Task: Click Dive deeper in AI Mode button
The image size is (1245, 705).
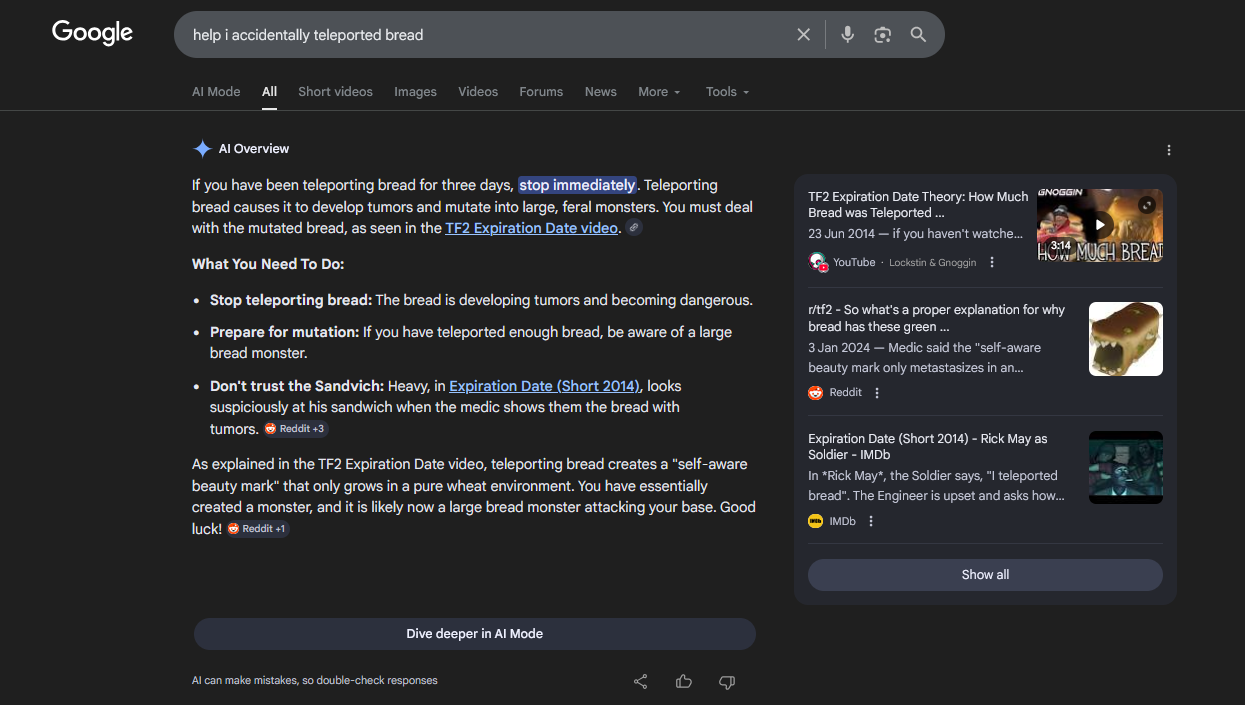Action: [474, 634]
